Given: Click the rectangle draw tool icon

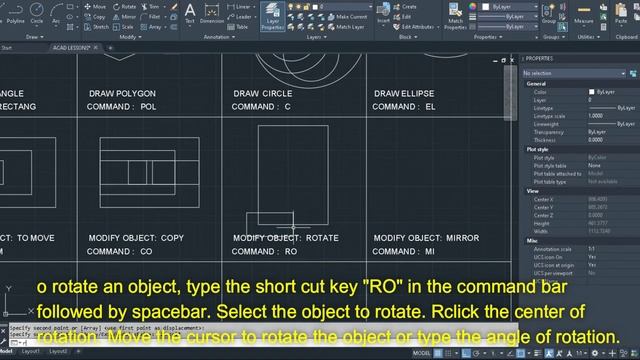Looking at the screenshot, I should pos(70,7).
